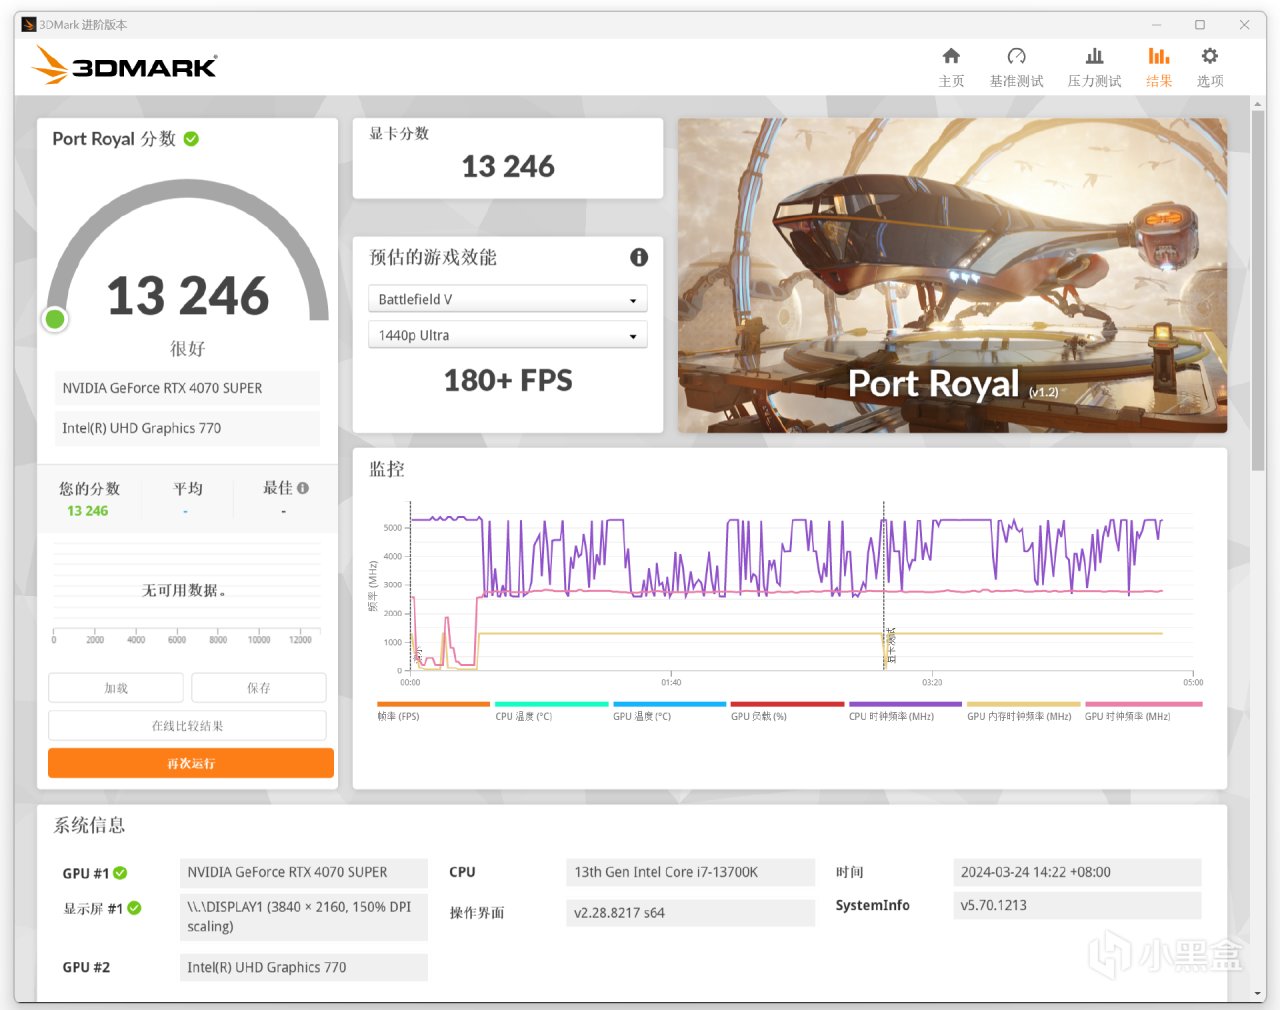This screenshot has height=1010, width=1280.
Task: Click the Port Royal preview image
Action: 952,275
